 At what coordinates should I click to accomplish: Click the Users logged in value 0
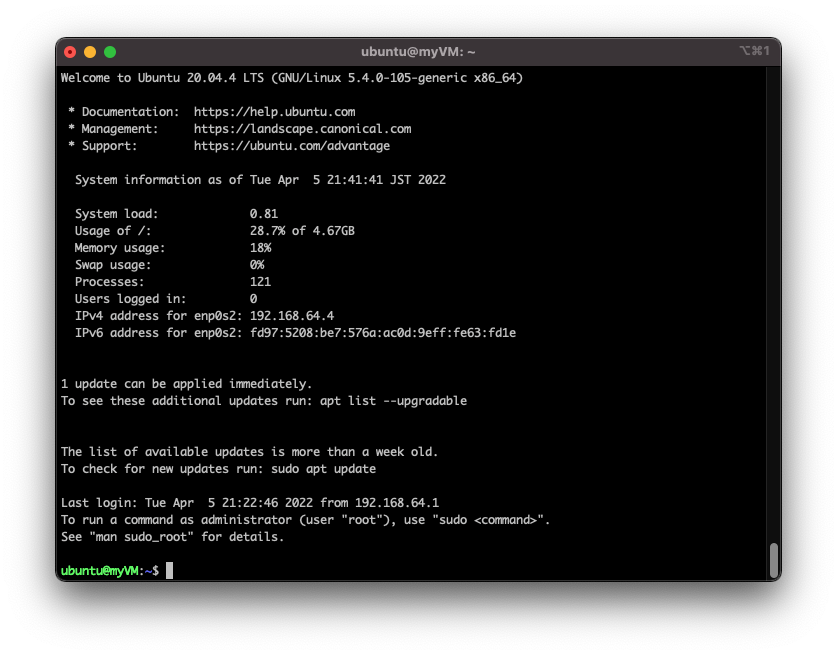coord(254,299)
